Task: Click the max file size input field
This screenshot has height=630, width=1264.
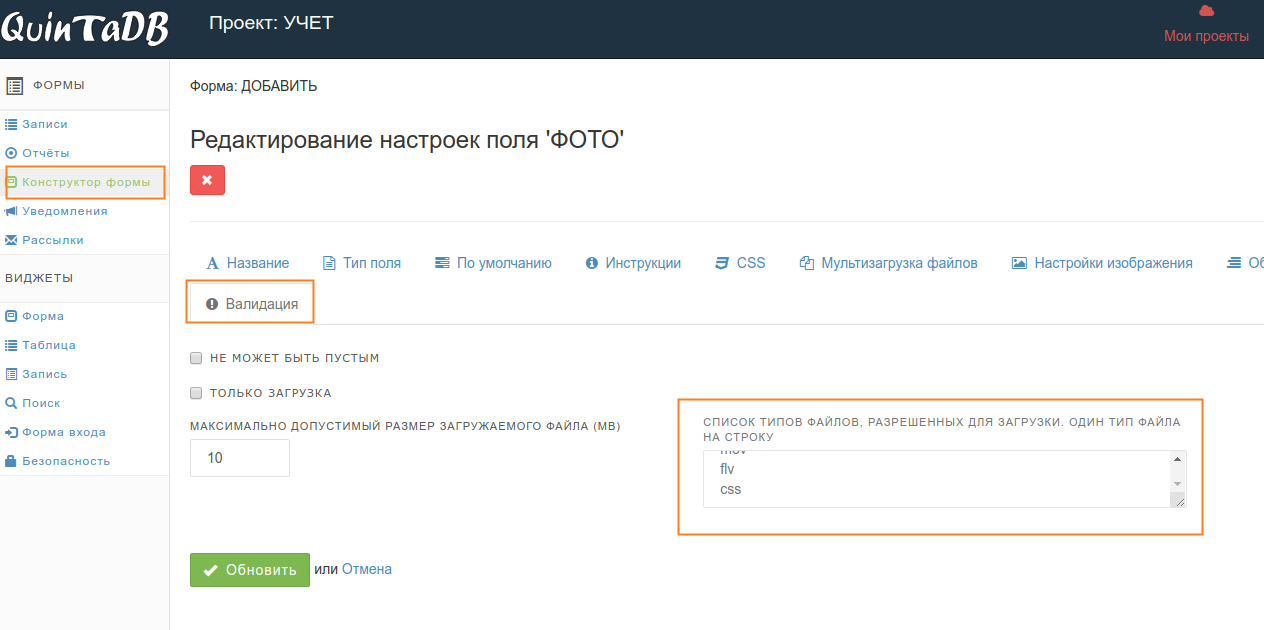Action: pos(240,458)
